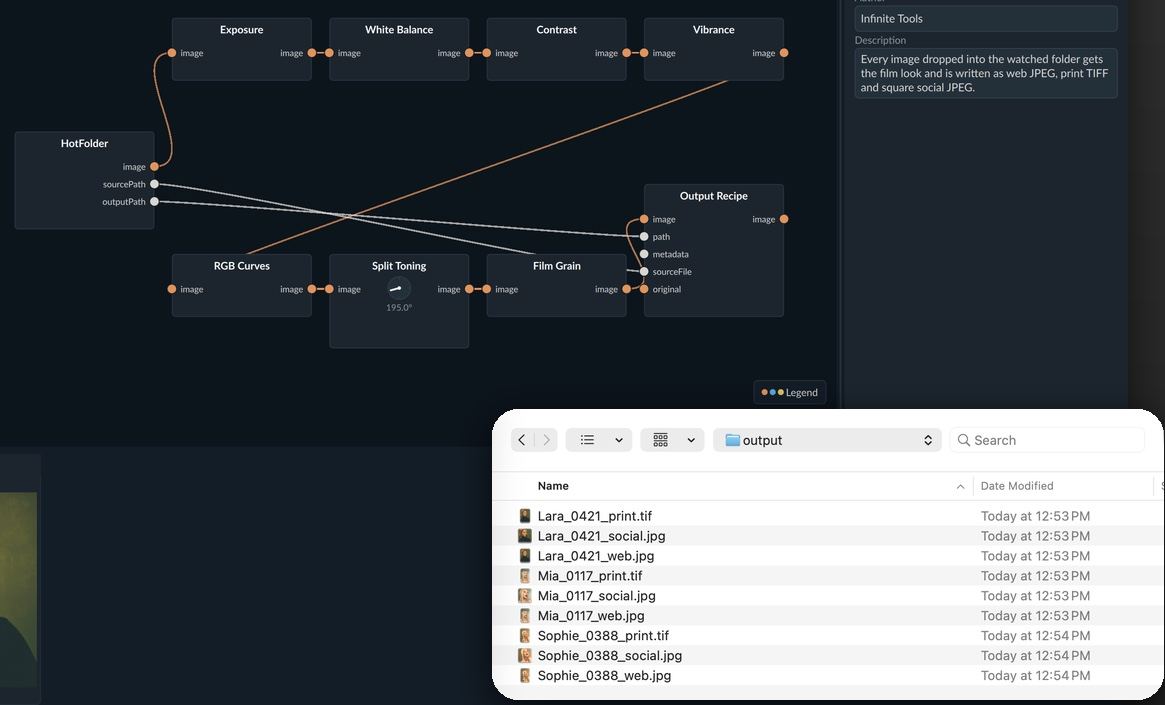Screen dimensions: 1165x705
Task: Click the Output Recipe image output port
Action: [784, 219]
